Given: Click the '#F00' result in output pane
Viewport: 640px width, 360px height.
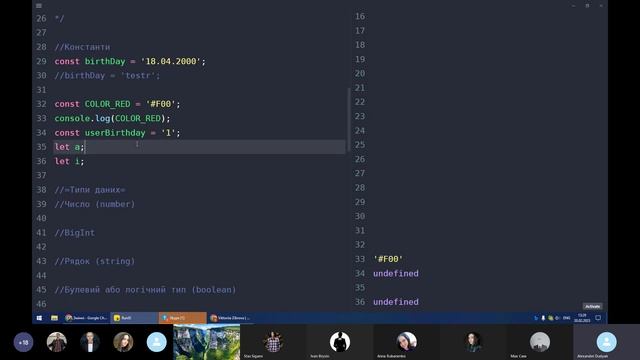Looking at the screenshot, I should (388, 259).
